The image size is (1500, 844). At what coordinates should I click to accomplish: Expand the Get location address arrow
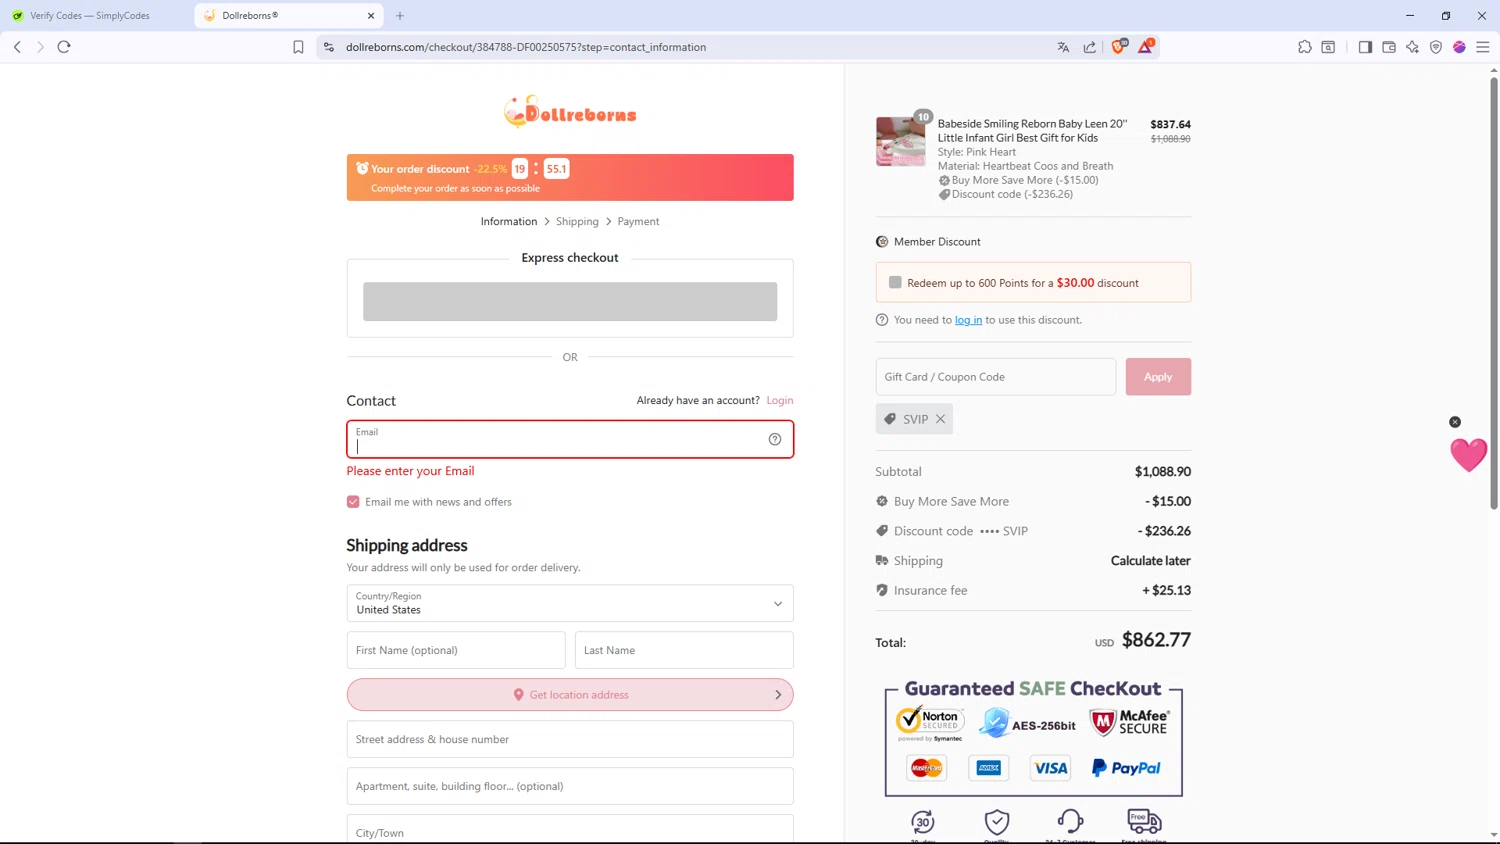pos(778,695)
